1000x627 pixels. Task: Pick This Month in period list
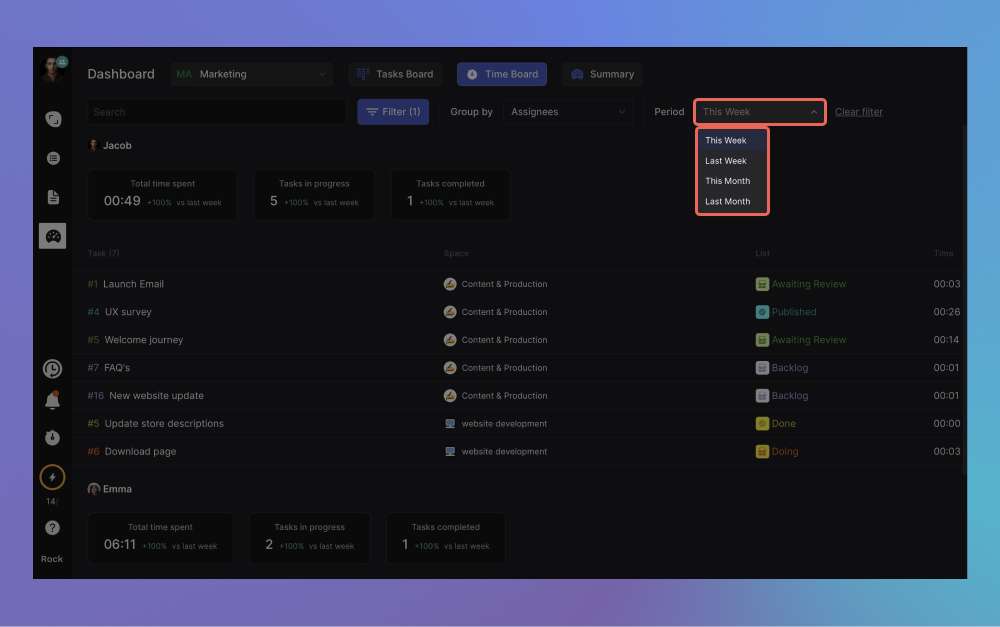[x=727, y=181]
